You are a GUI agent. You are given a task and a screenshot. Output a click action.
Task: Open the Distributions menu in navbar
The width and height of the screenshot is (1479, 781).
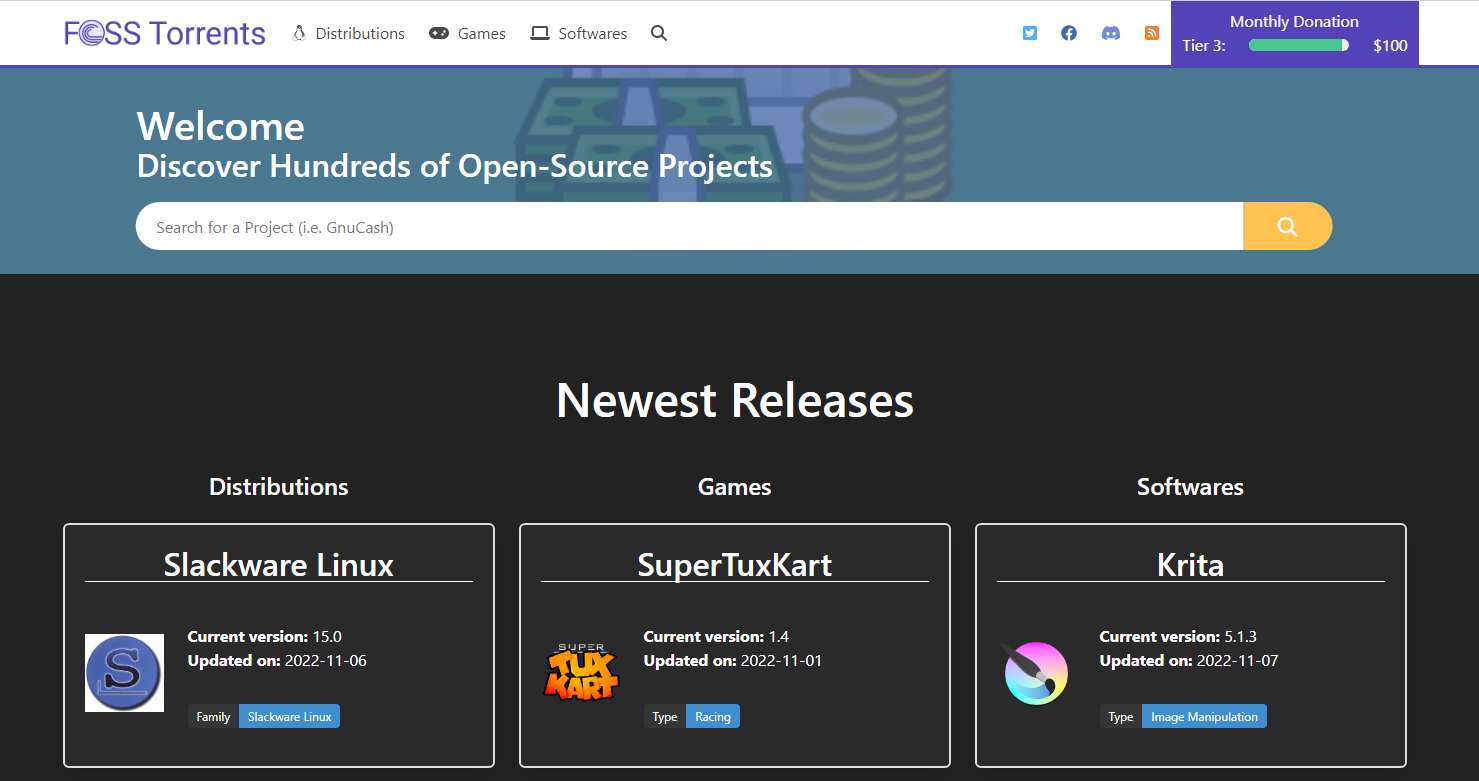[349, 33]
